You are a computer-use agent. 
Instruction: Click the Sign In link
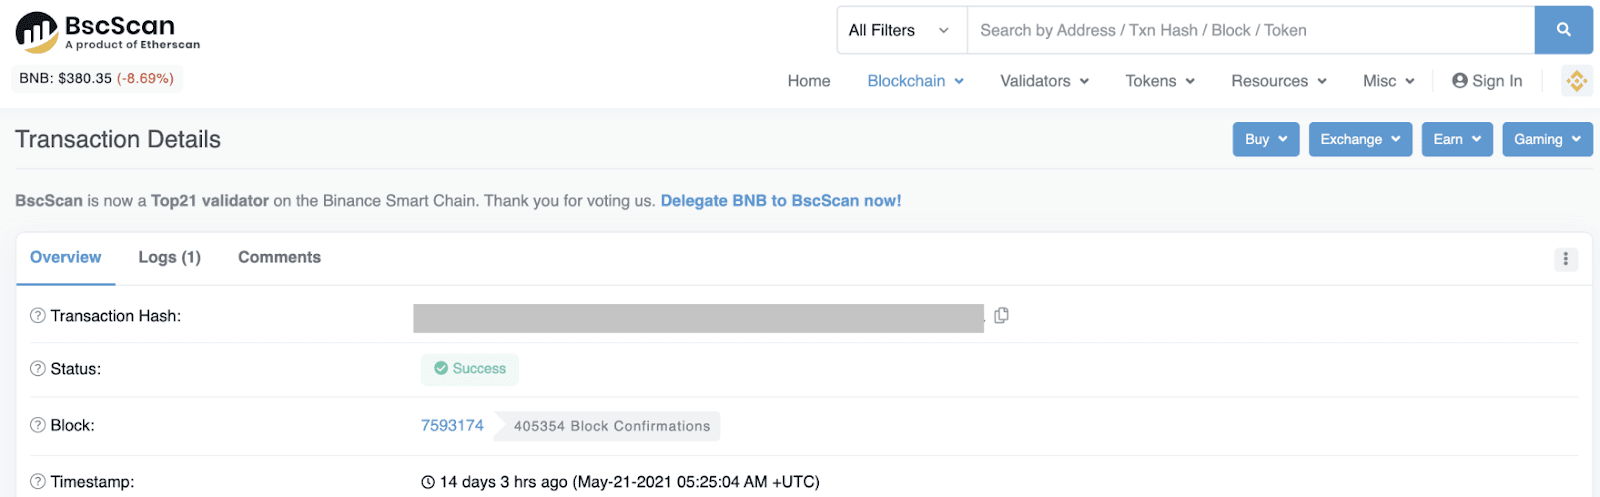(x=1487, y=81)
